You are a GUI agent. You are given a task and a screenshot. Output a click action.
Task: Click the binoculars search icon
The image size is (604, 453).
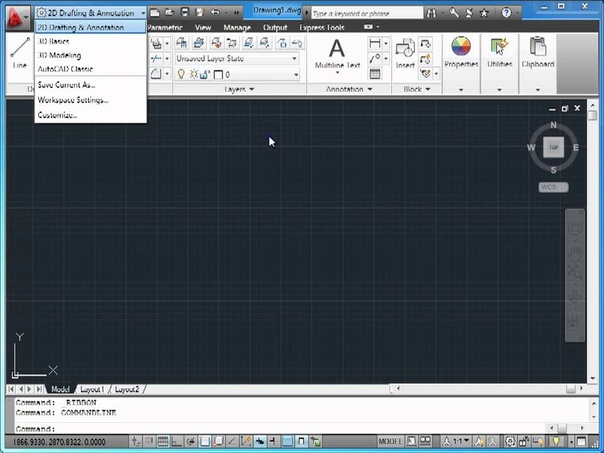click(431, 13)
